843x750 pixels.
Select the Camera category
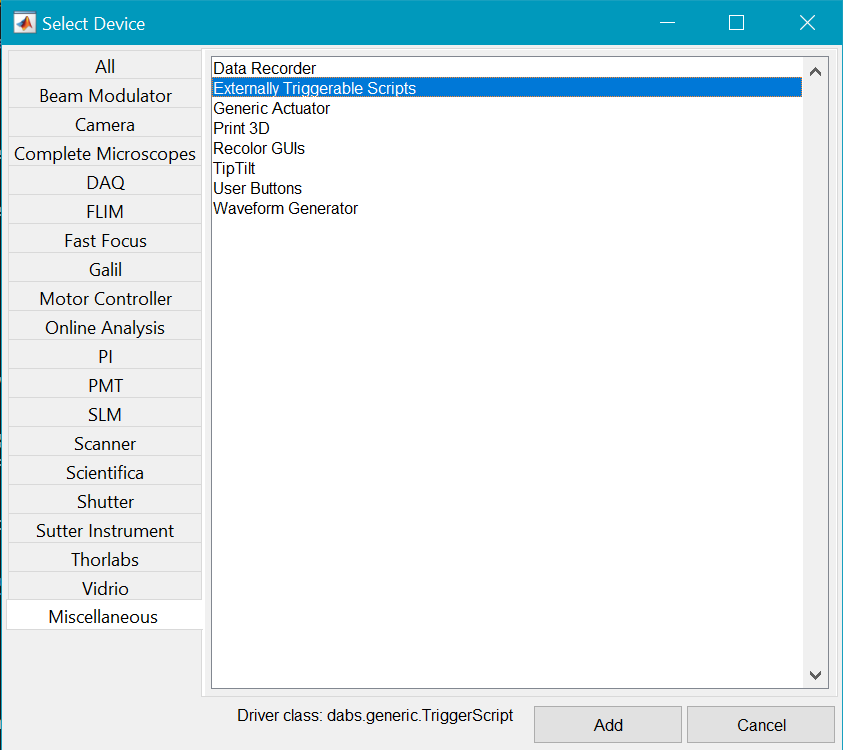(x=105, y=125)
